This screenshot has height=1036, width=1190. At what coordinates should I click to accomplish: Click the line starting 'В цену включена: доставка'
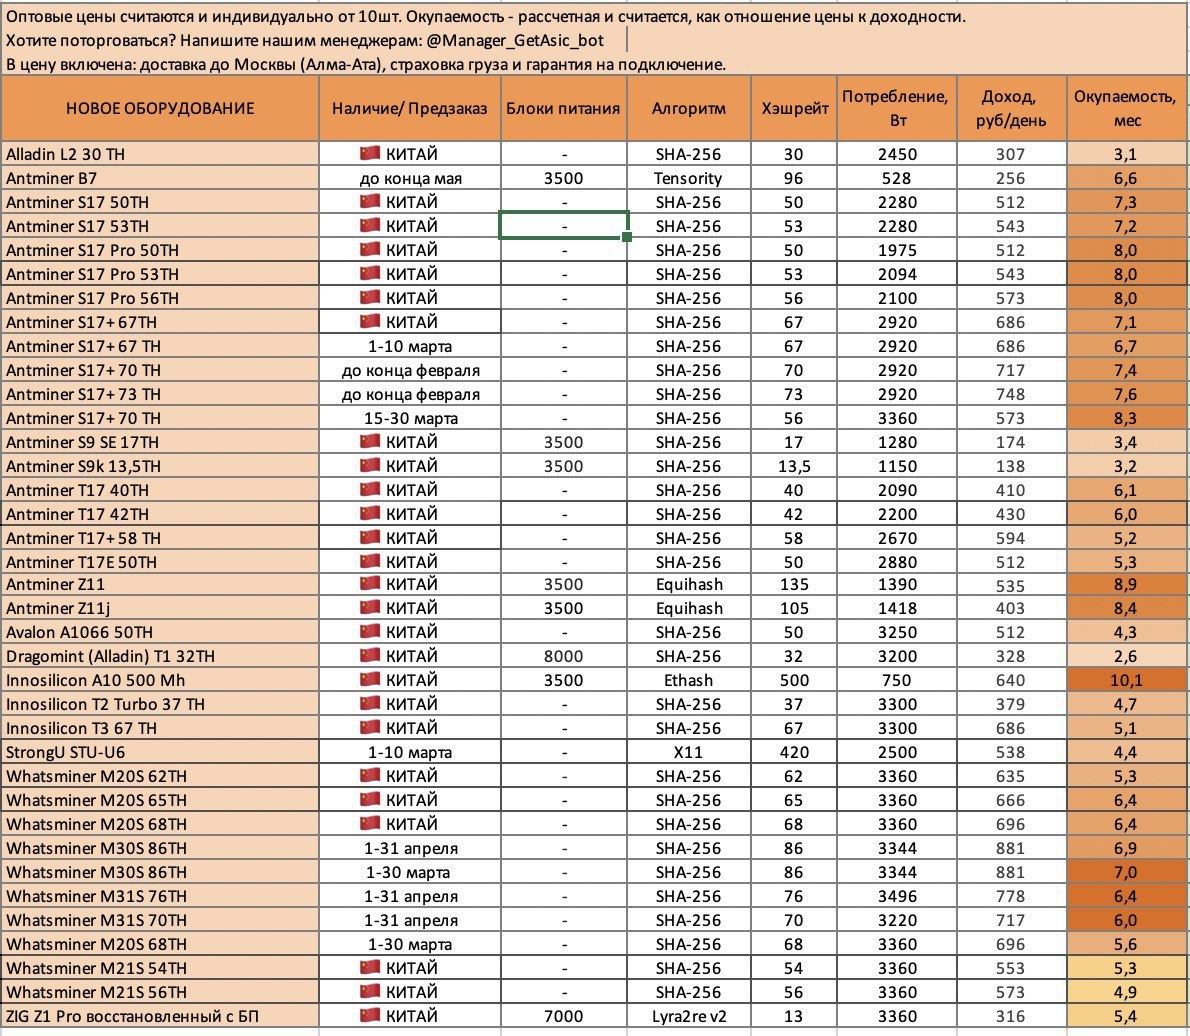pos(366,64)
